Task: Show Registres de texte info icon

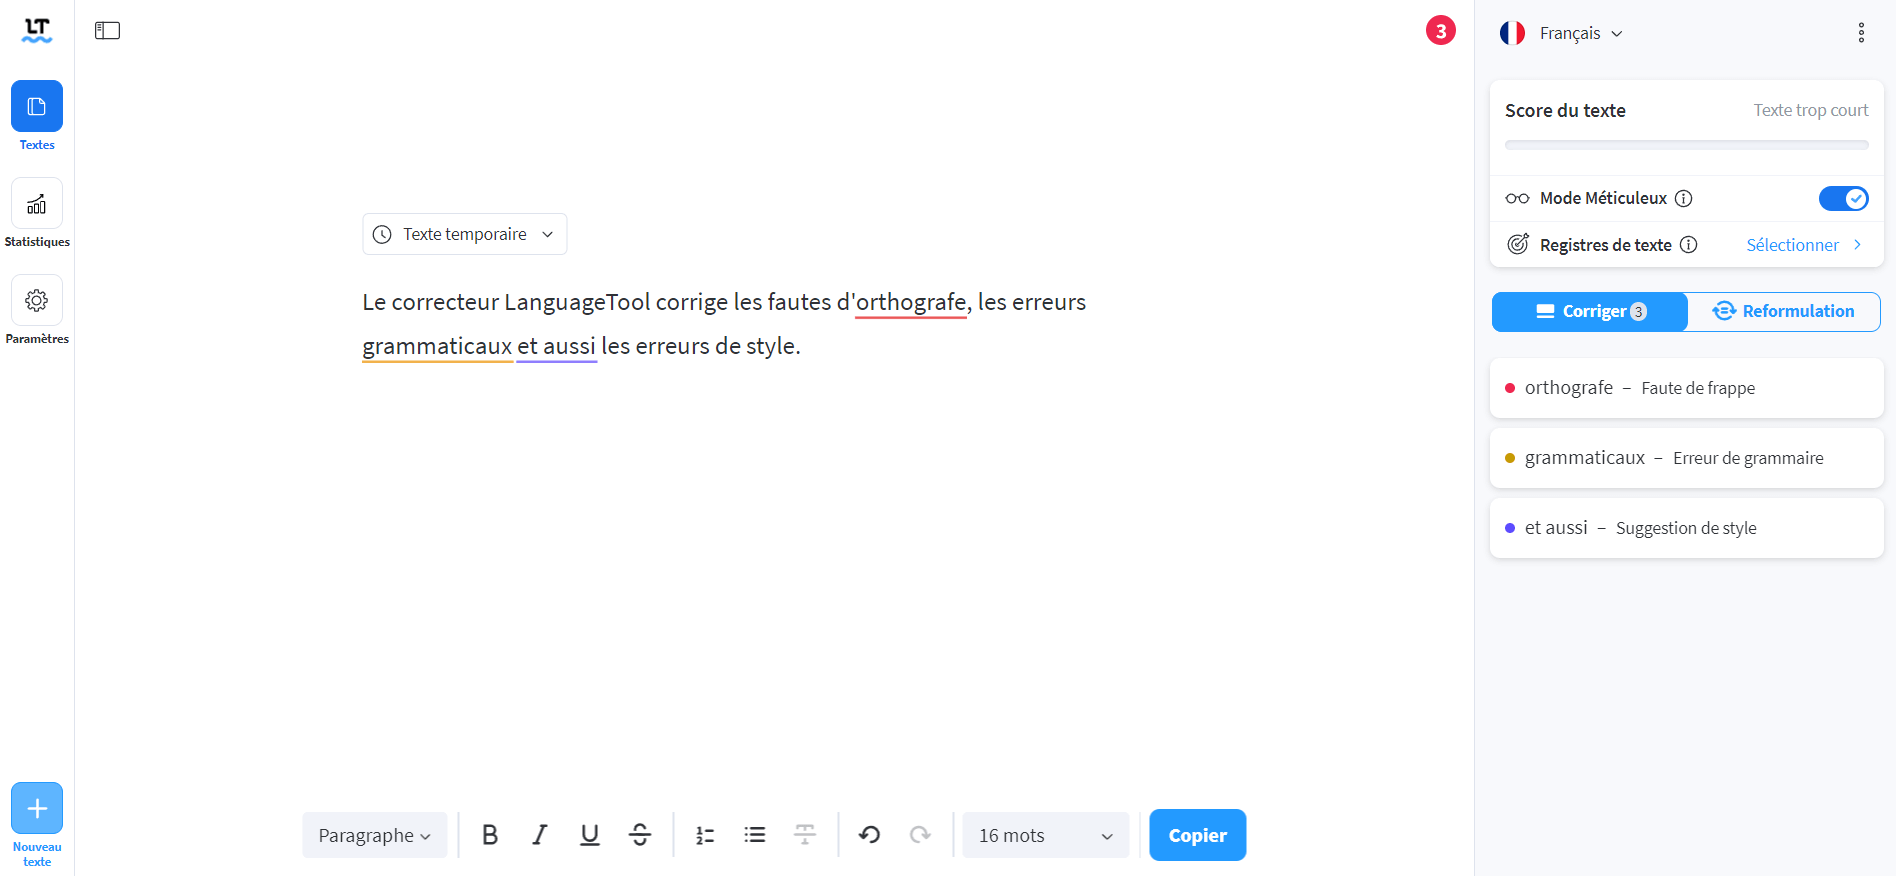Action: point(1689,245)
